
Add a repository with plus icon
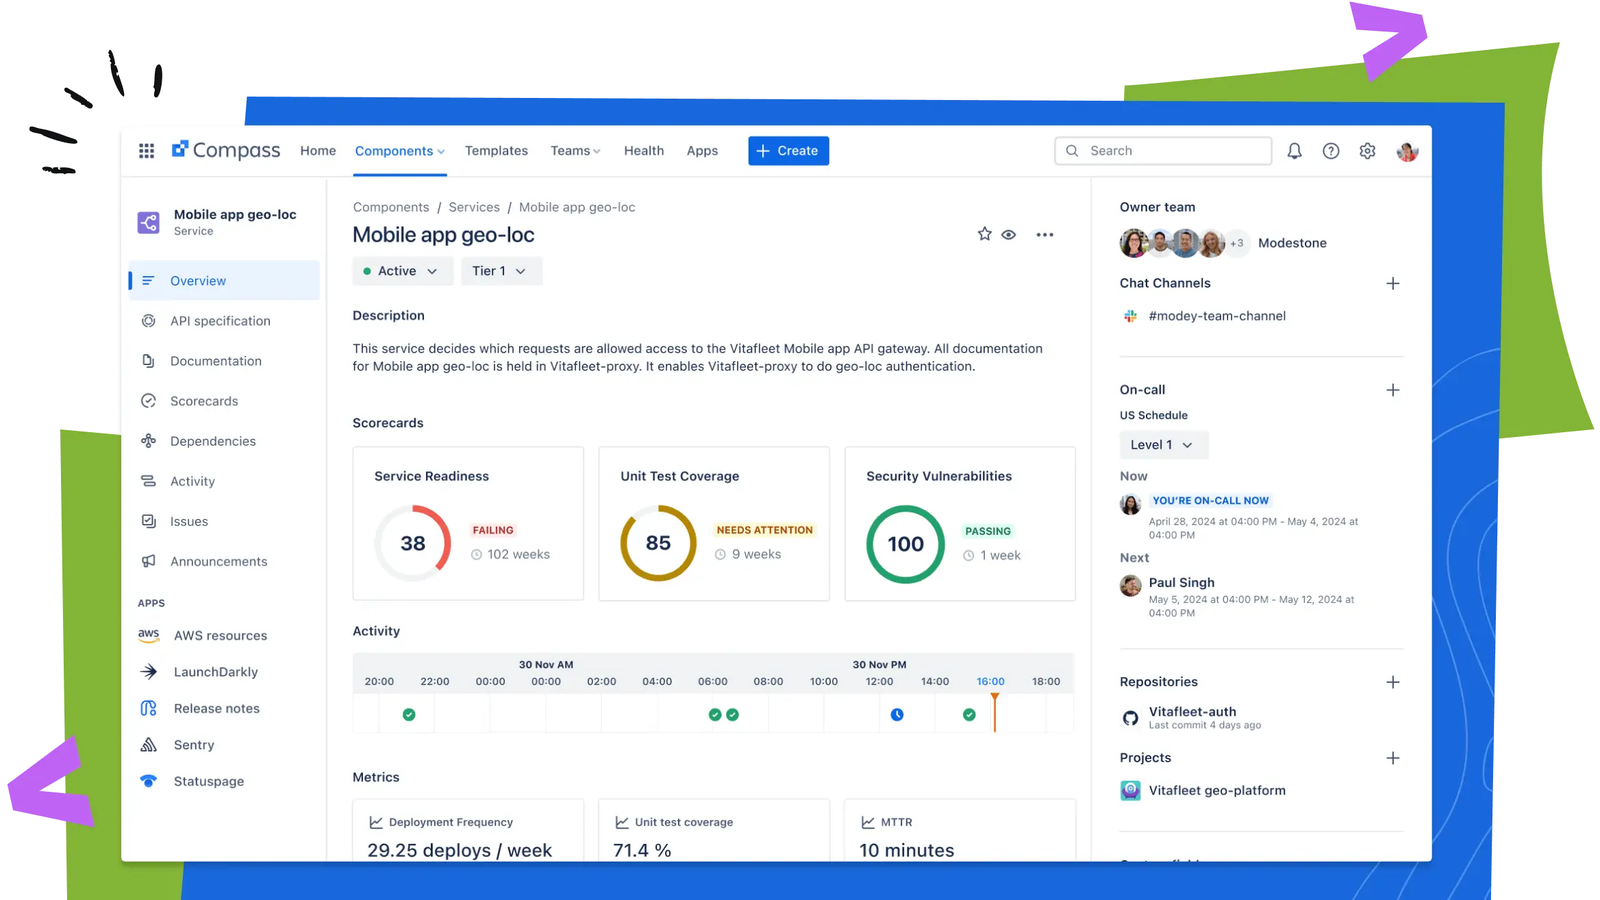pyautogui.click(x=1393, y=682)
